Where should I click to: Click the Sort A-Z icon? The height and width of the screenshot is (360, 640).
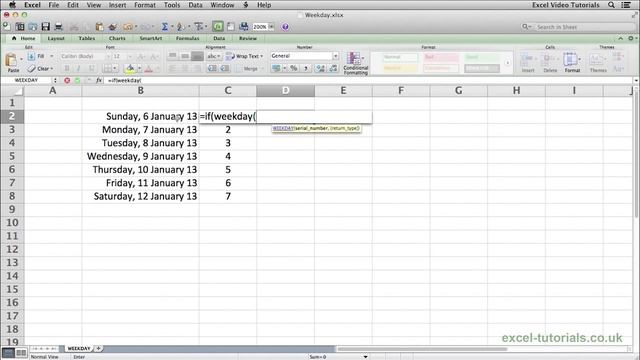(x=180, y=27)
